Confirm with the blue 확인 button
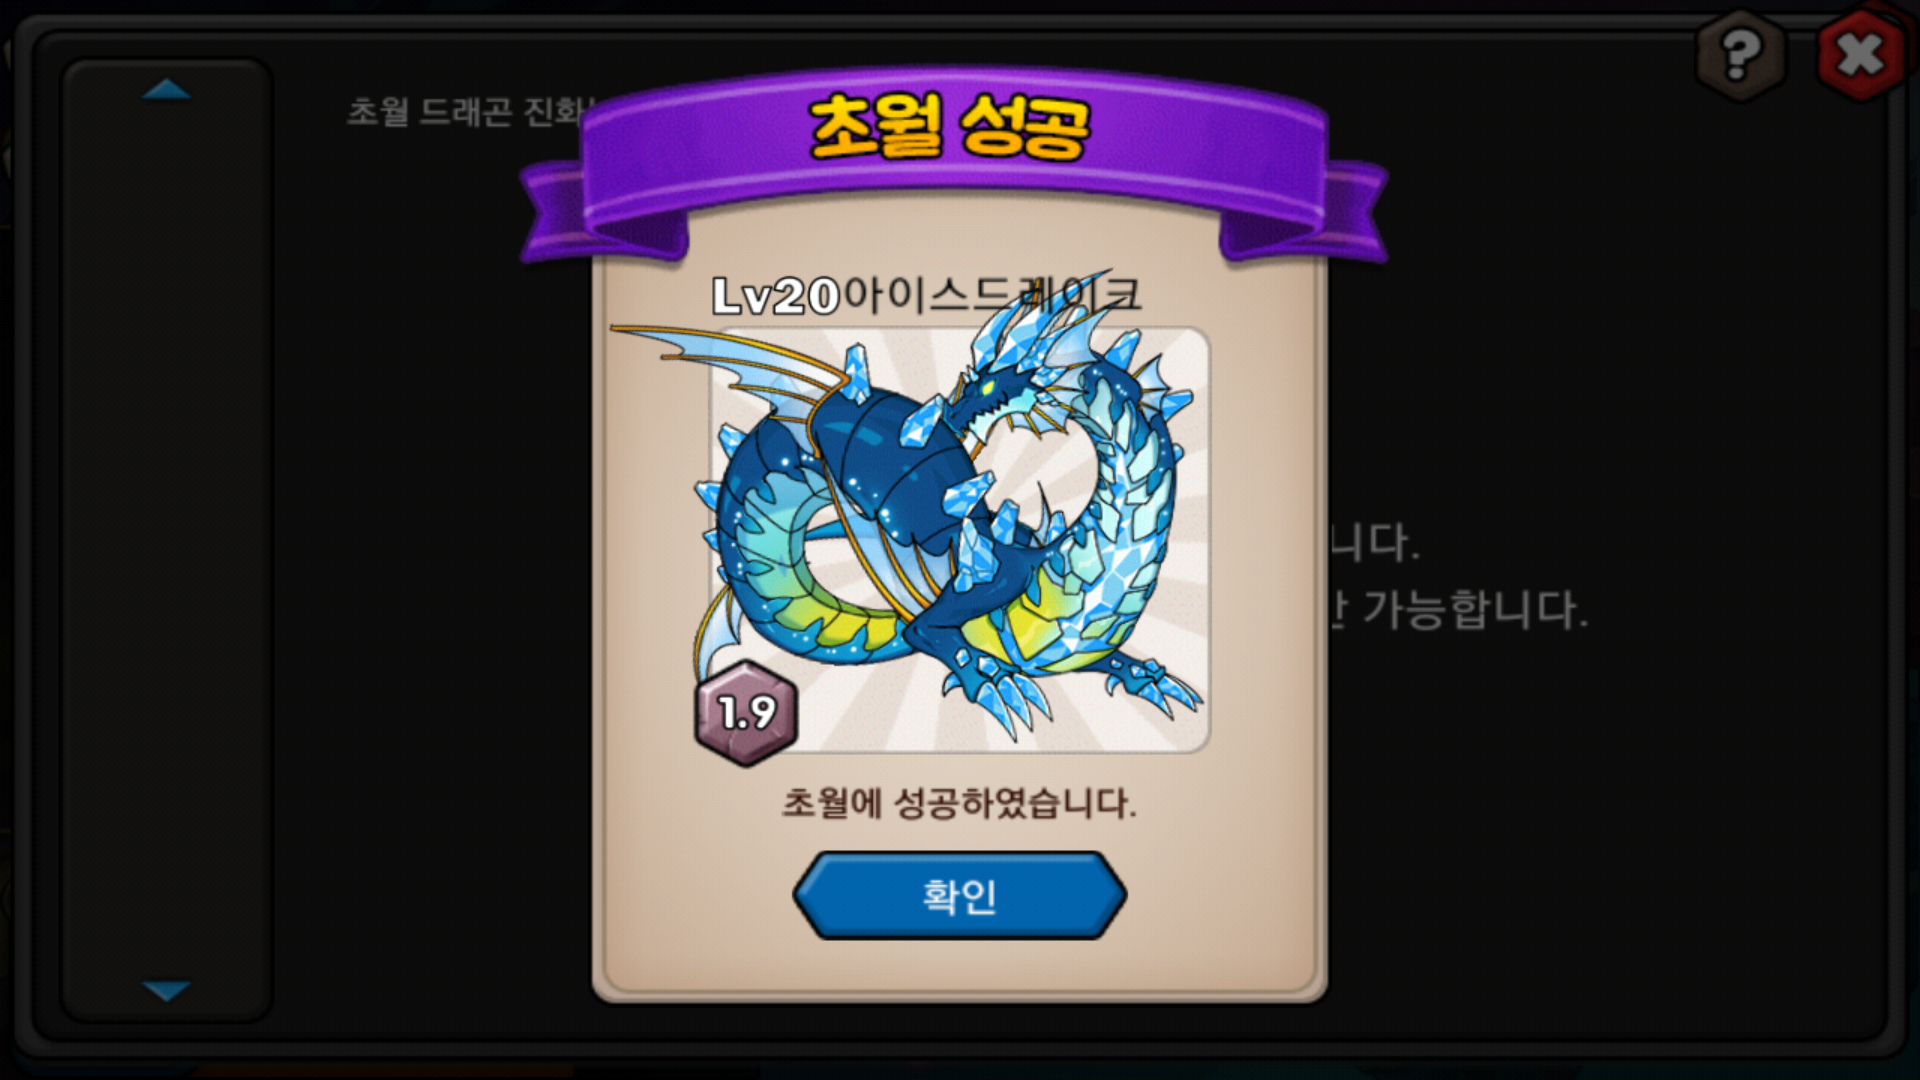Image resolution: width=1920 pixels, height=1080 pixels. coord(959,895)
